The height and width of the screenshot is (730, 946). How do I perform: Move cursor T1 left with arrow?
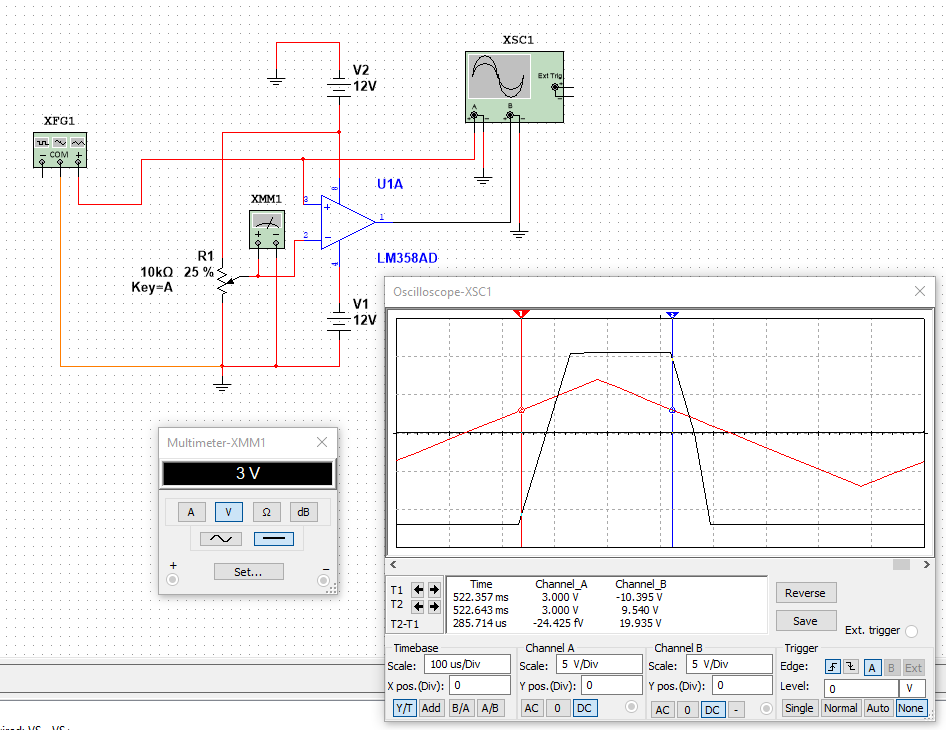pyautogui.click(x=418, y=589)
